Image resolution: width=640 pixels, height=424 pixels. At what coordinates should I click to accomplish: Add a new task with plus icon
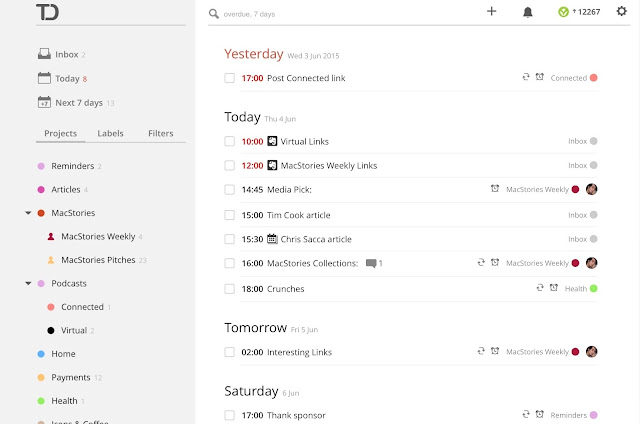[491, 11]
